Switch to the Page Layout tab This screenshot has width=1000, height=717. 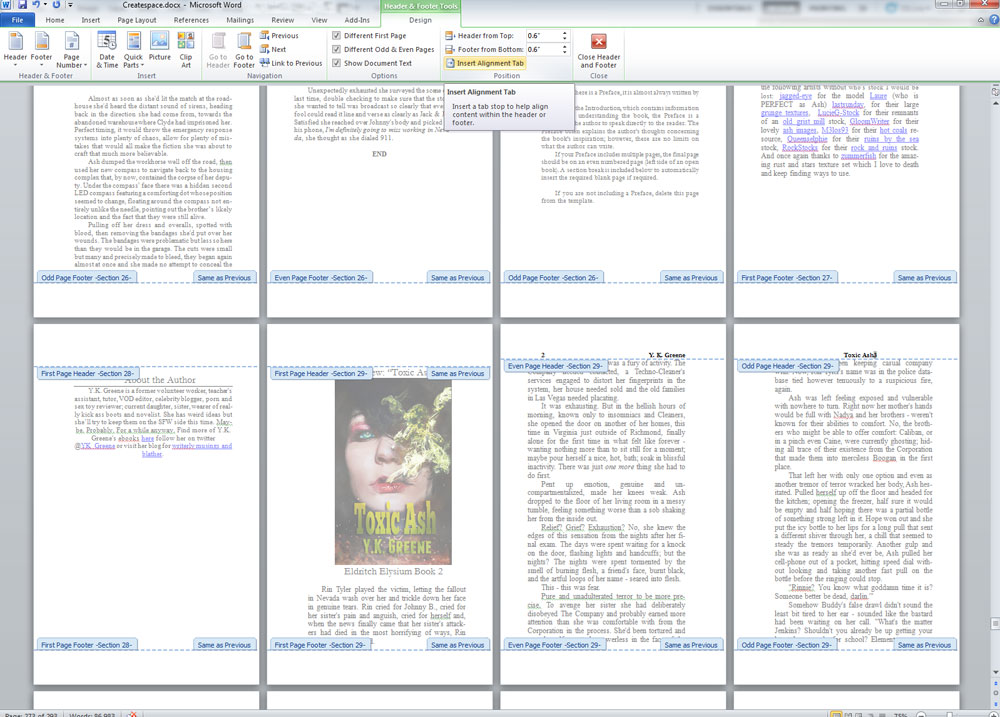click(x=137, y=20)
